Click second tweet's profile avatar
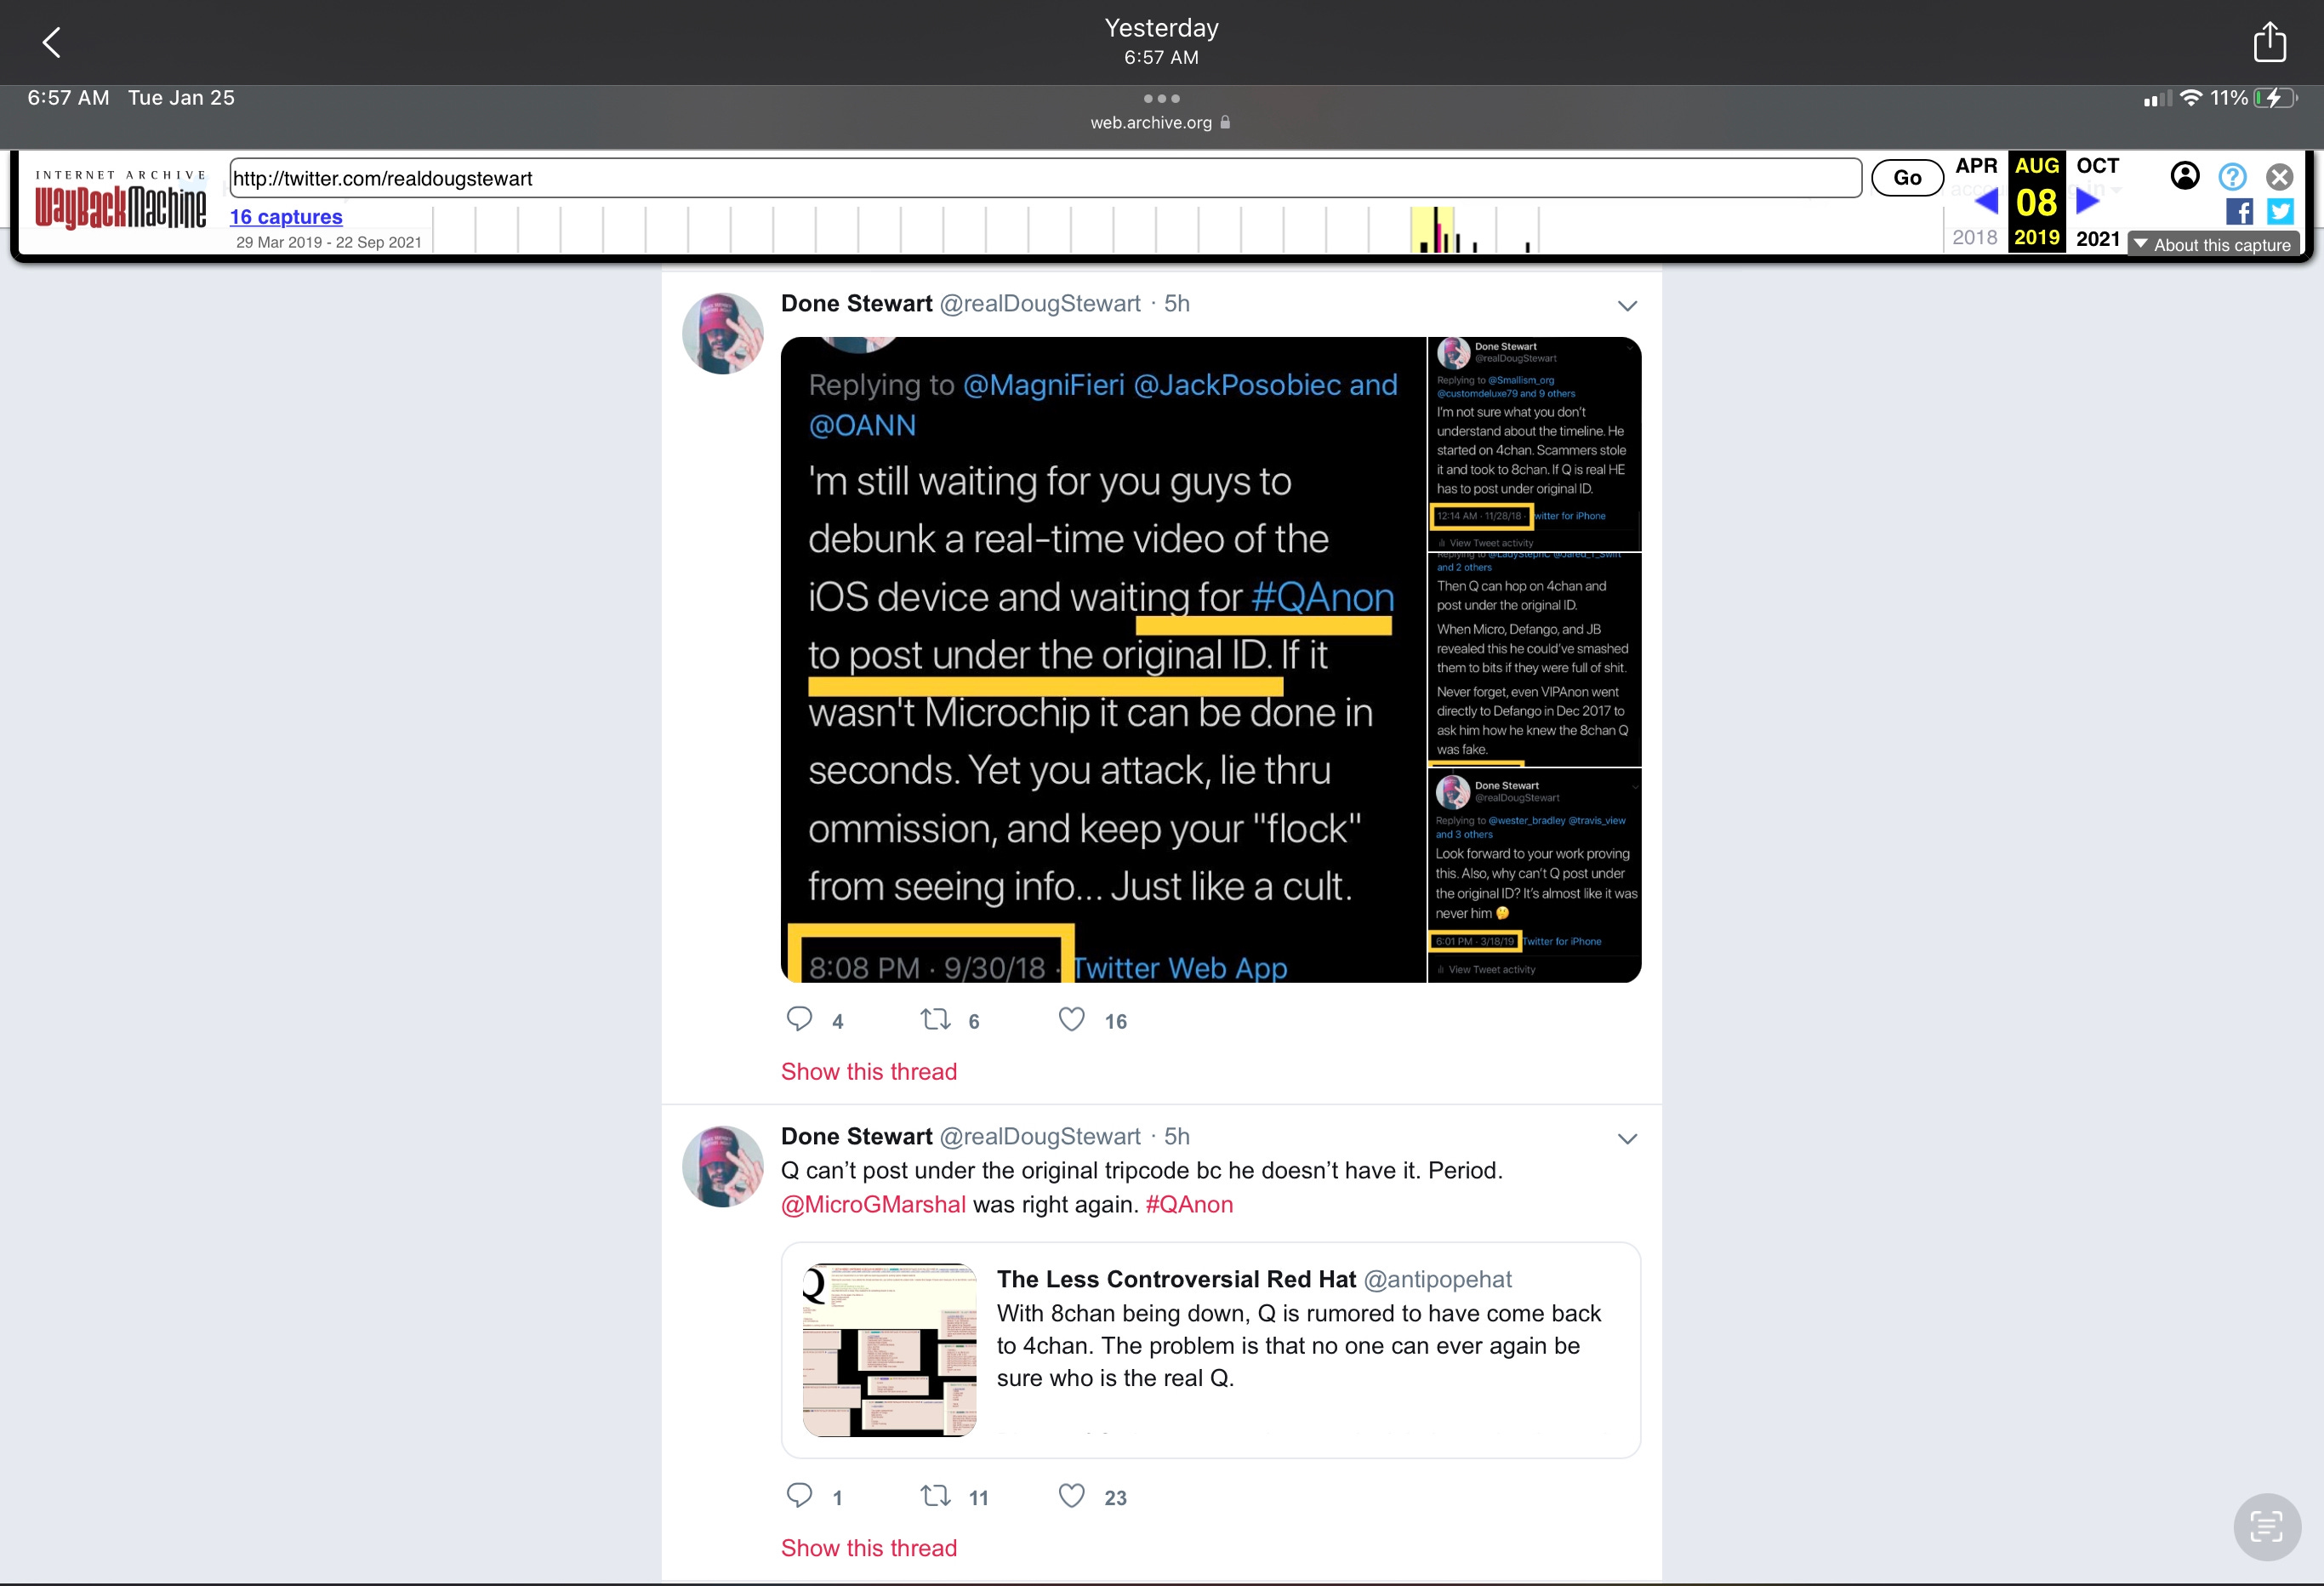2324x1586 pixels. [x=722, y=1166]
